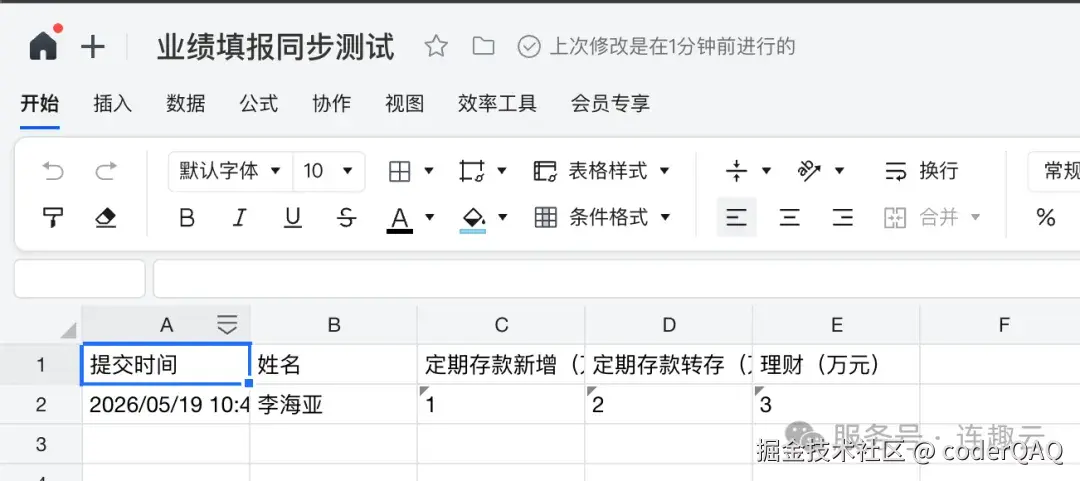The image size is (1080, 481).
Task: Open font color dropdown arrow
Action: (x=430, y=218)
